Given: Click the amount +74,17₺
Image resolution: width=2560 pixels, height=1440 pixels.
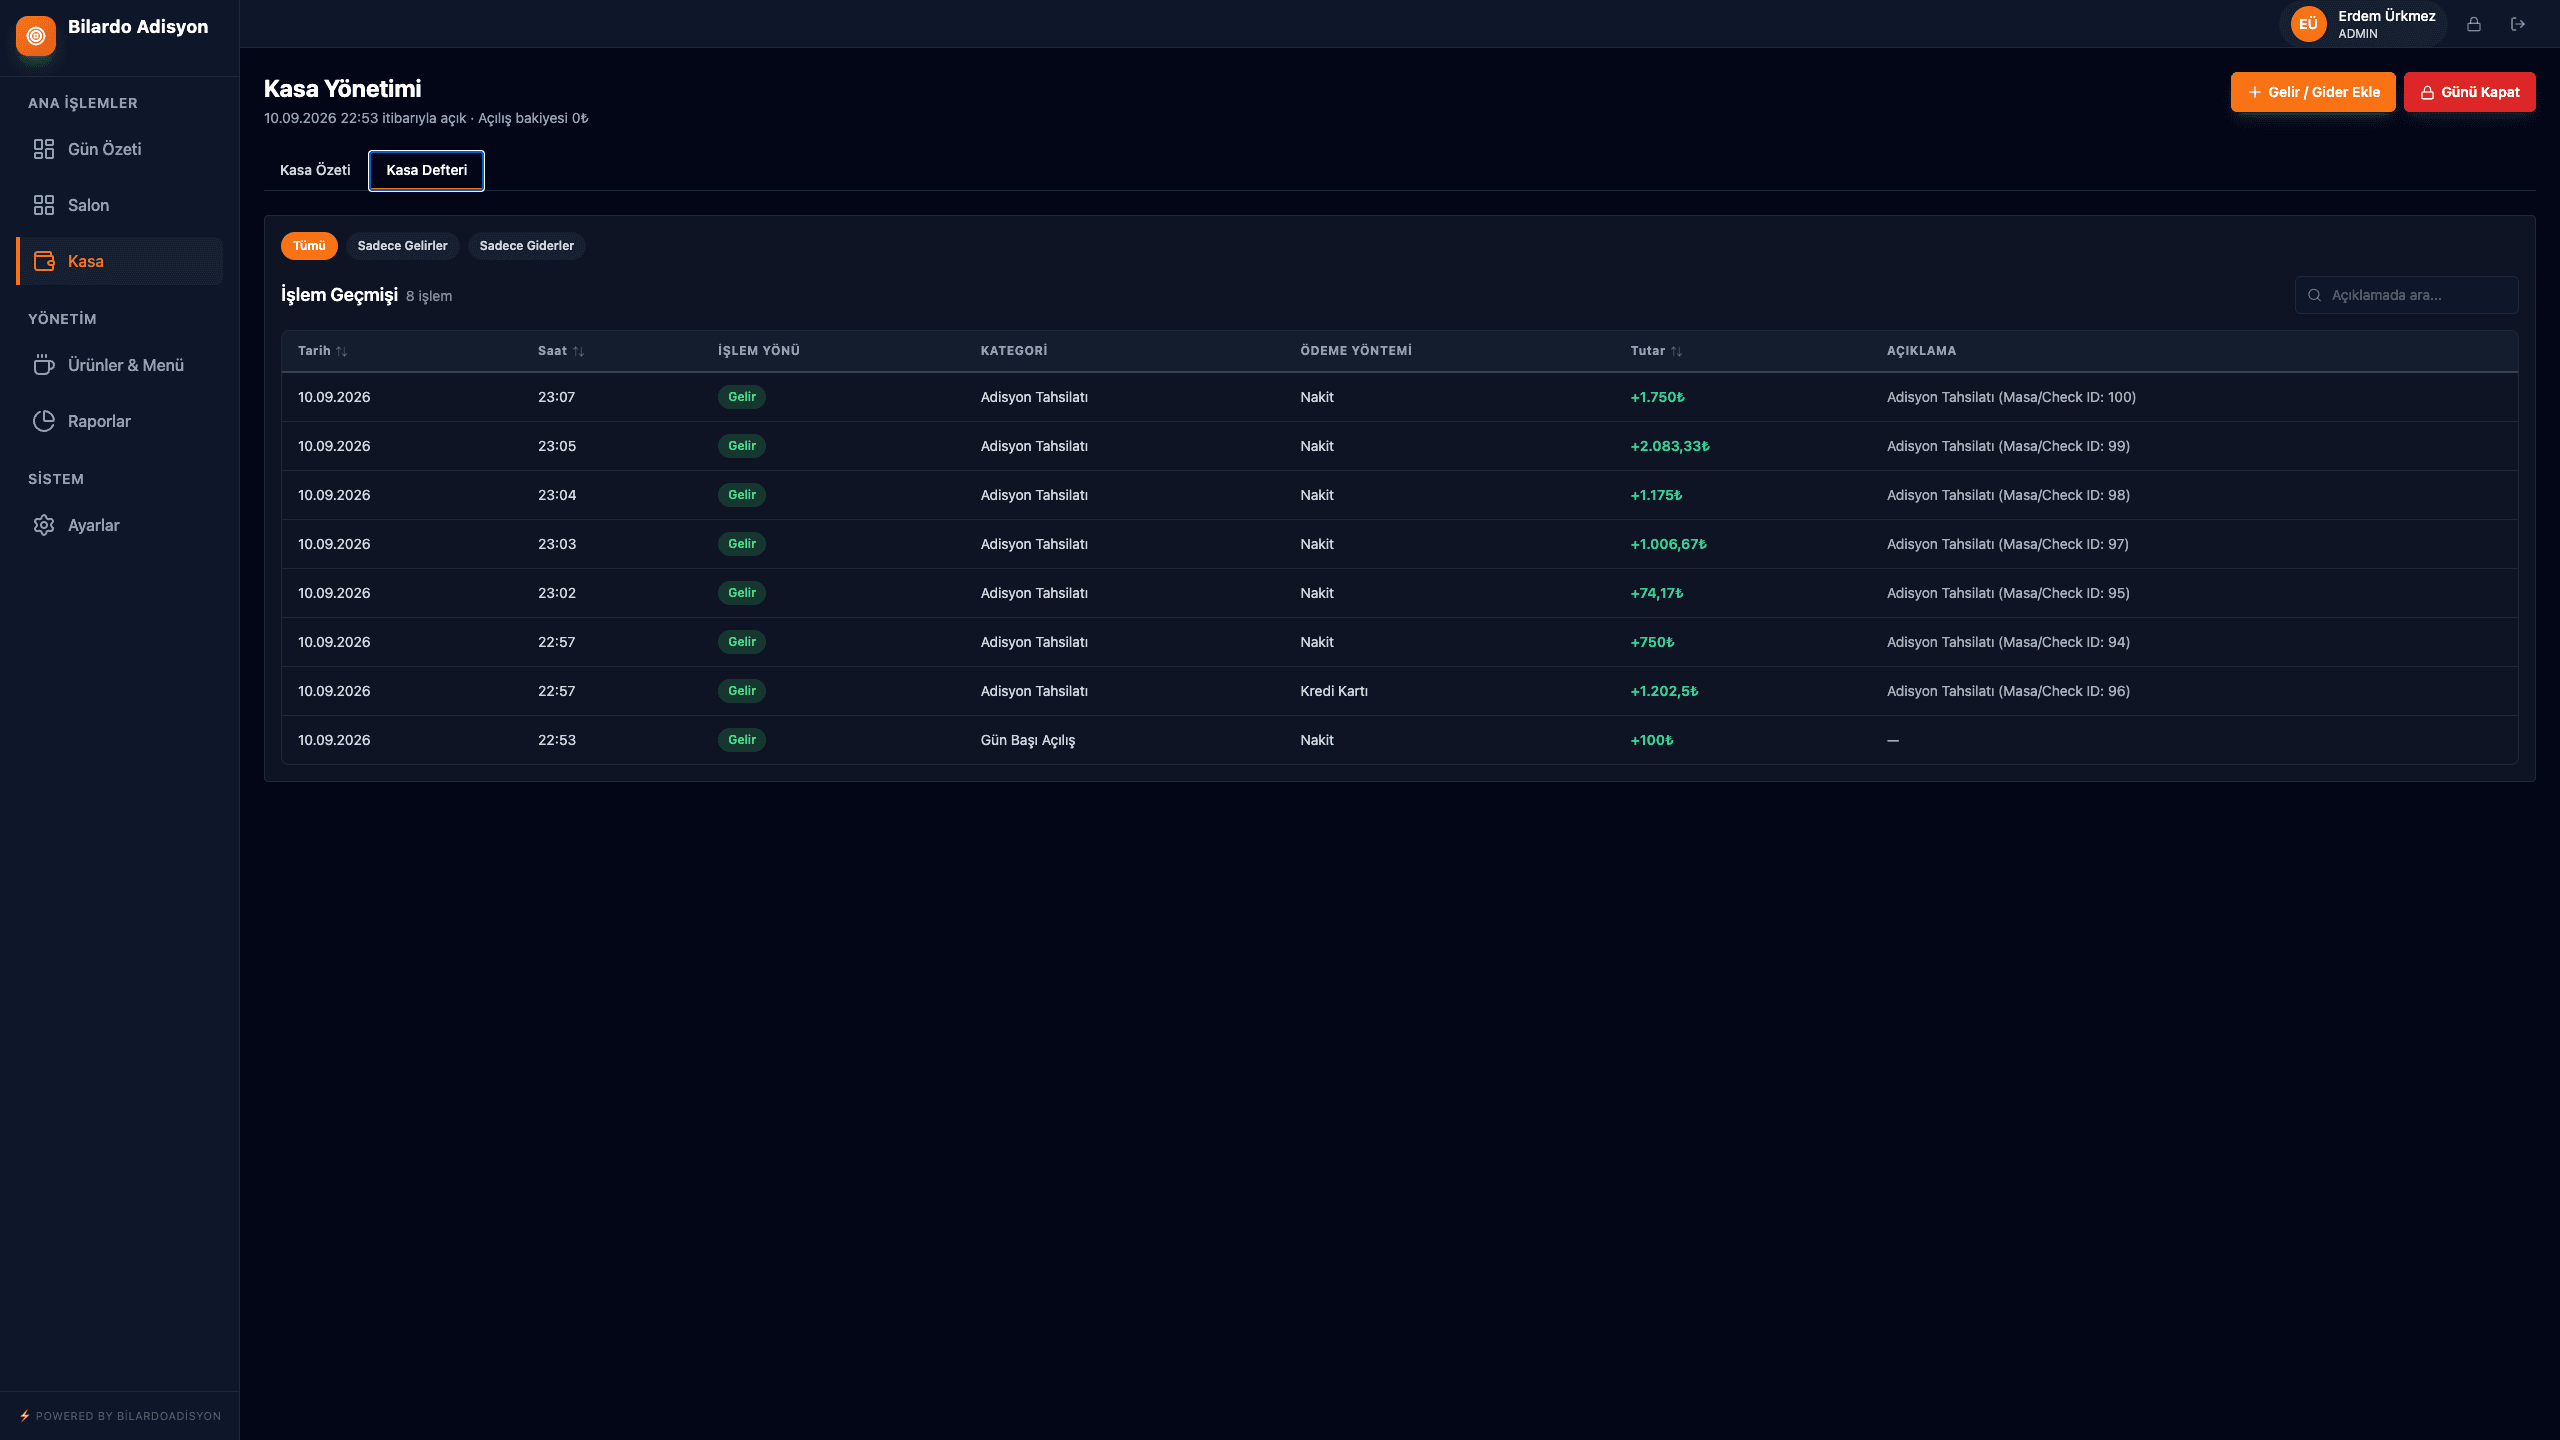Looking at the screenshot, I should 1657,593.
